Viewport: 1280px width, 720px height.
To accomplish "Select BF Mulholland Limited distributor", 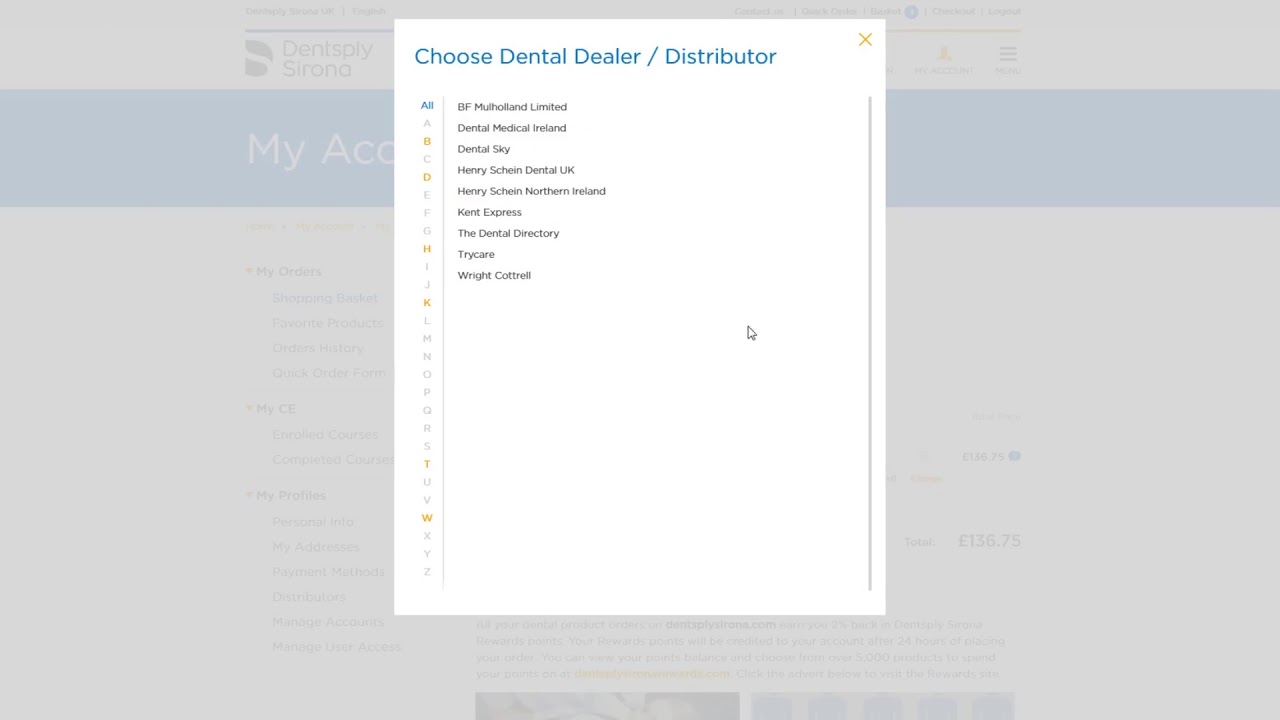I will pos(512,107).
